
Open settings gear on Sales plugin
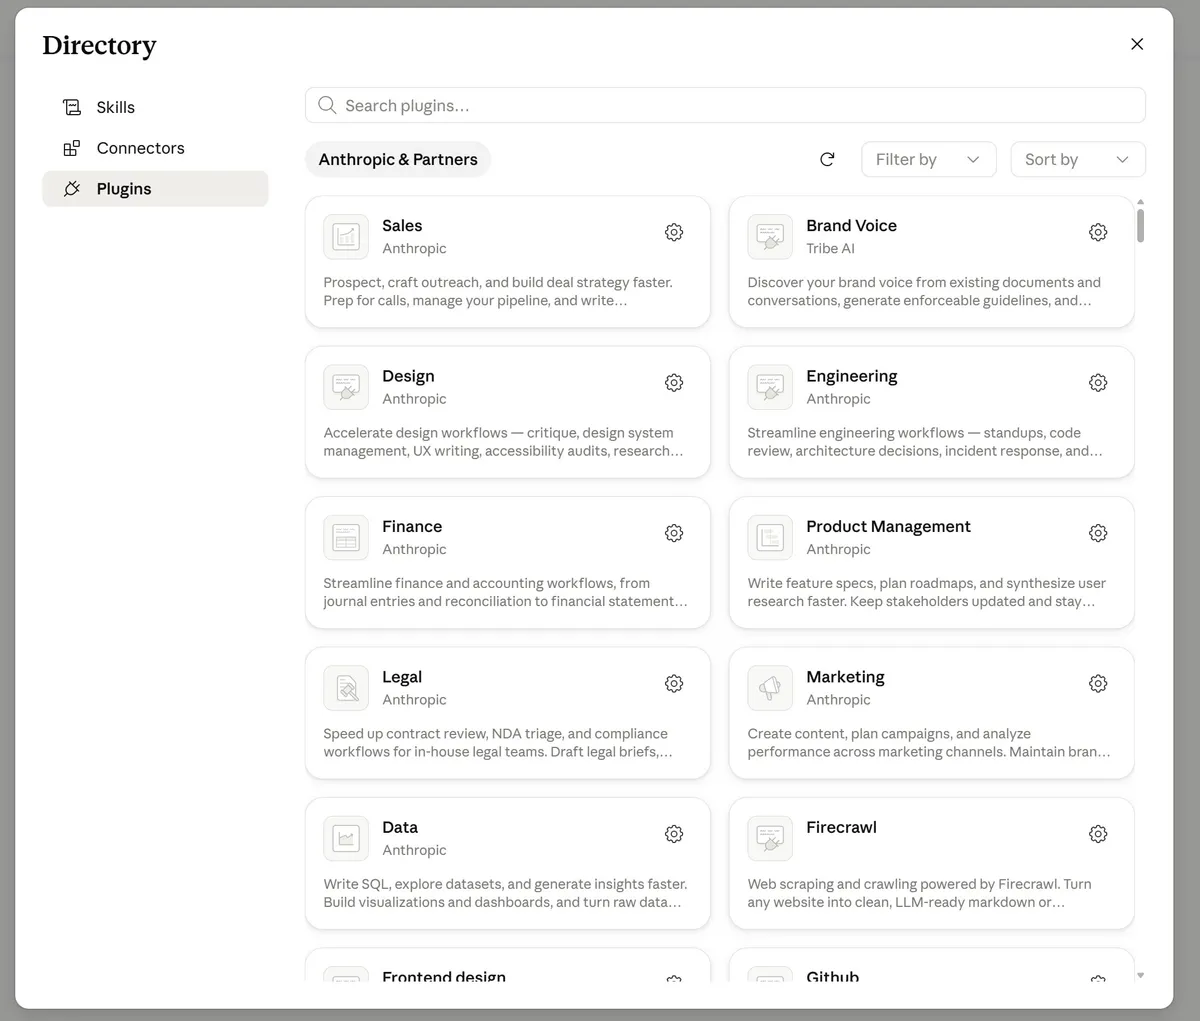click(x=674, y=232)
